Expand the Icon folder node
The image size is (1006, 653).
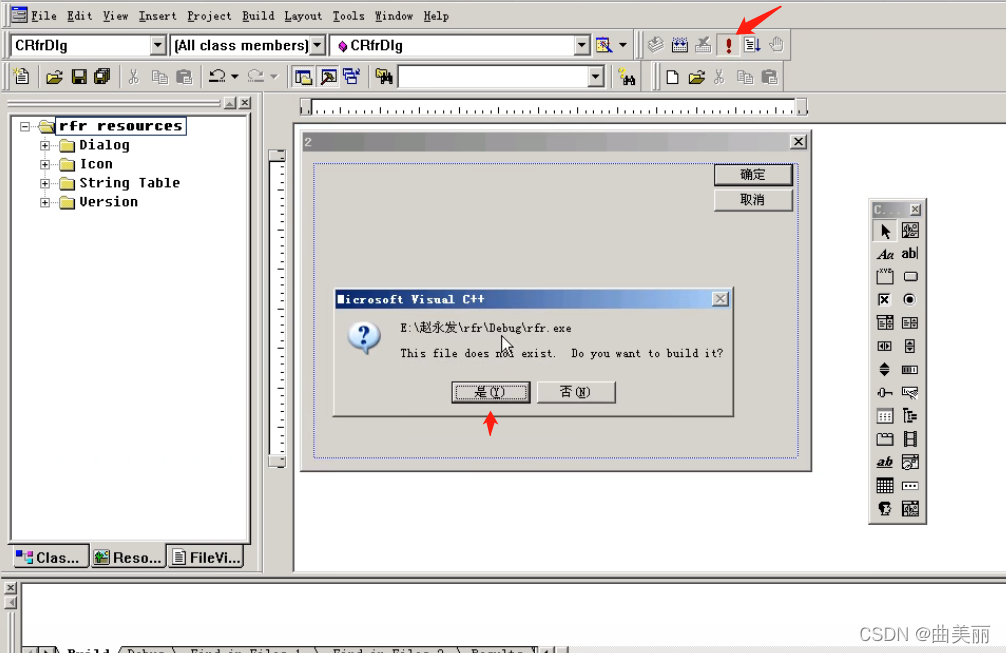click(x=45, y=165)
